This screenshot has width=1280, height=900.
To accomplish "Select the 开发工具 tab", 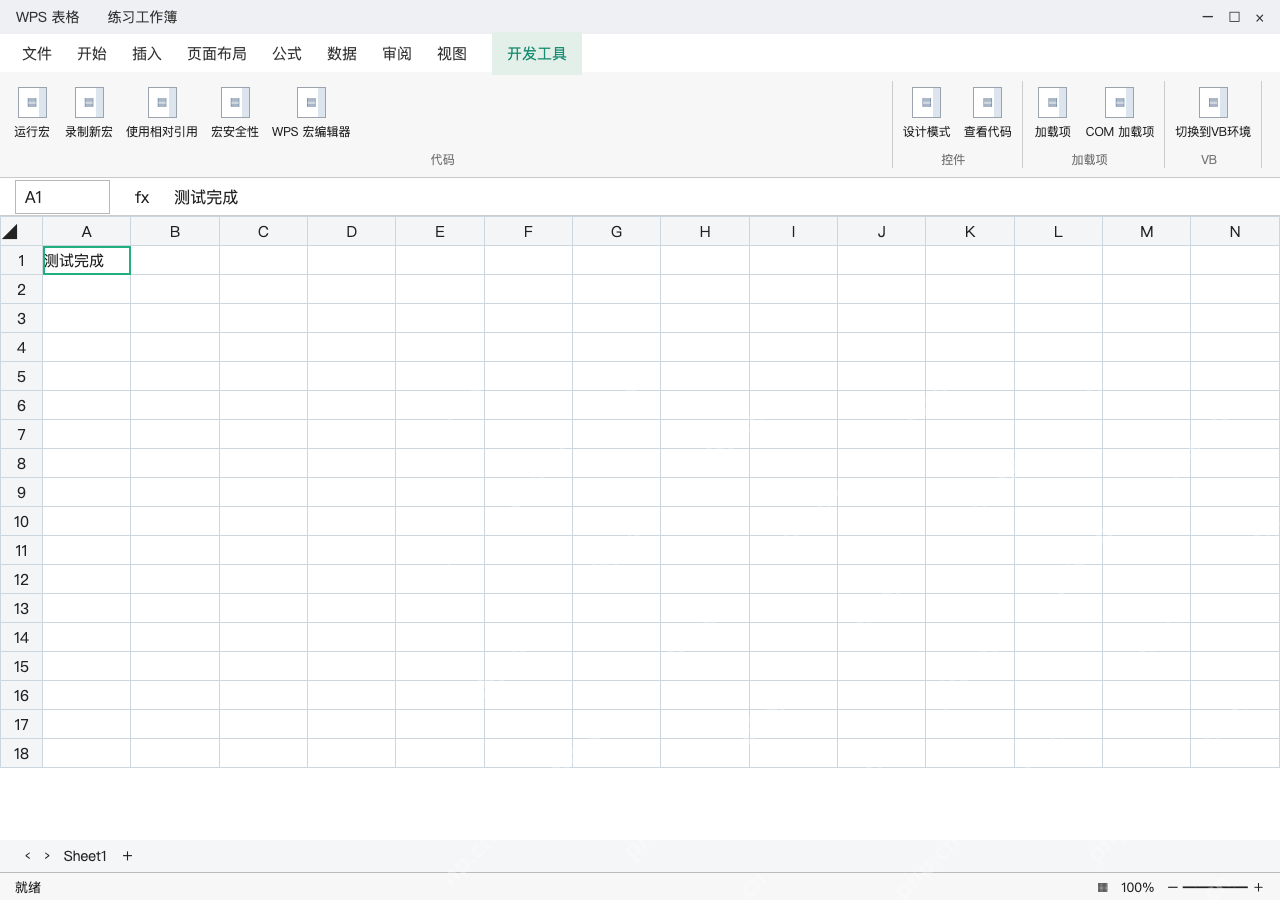I will tap(537, 54).
